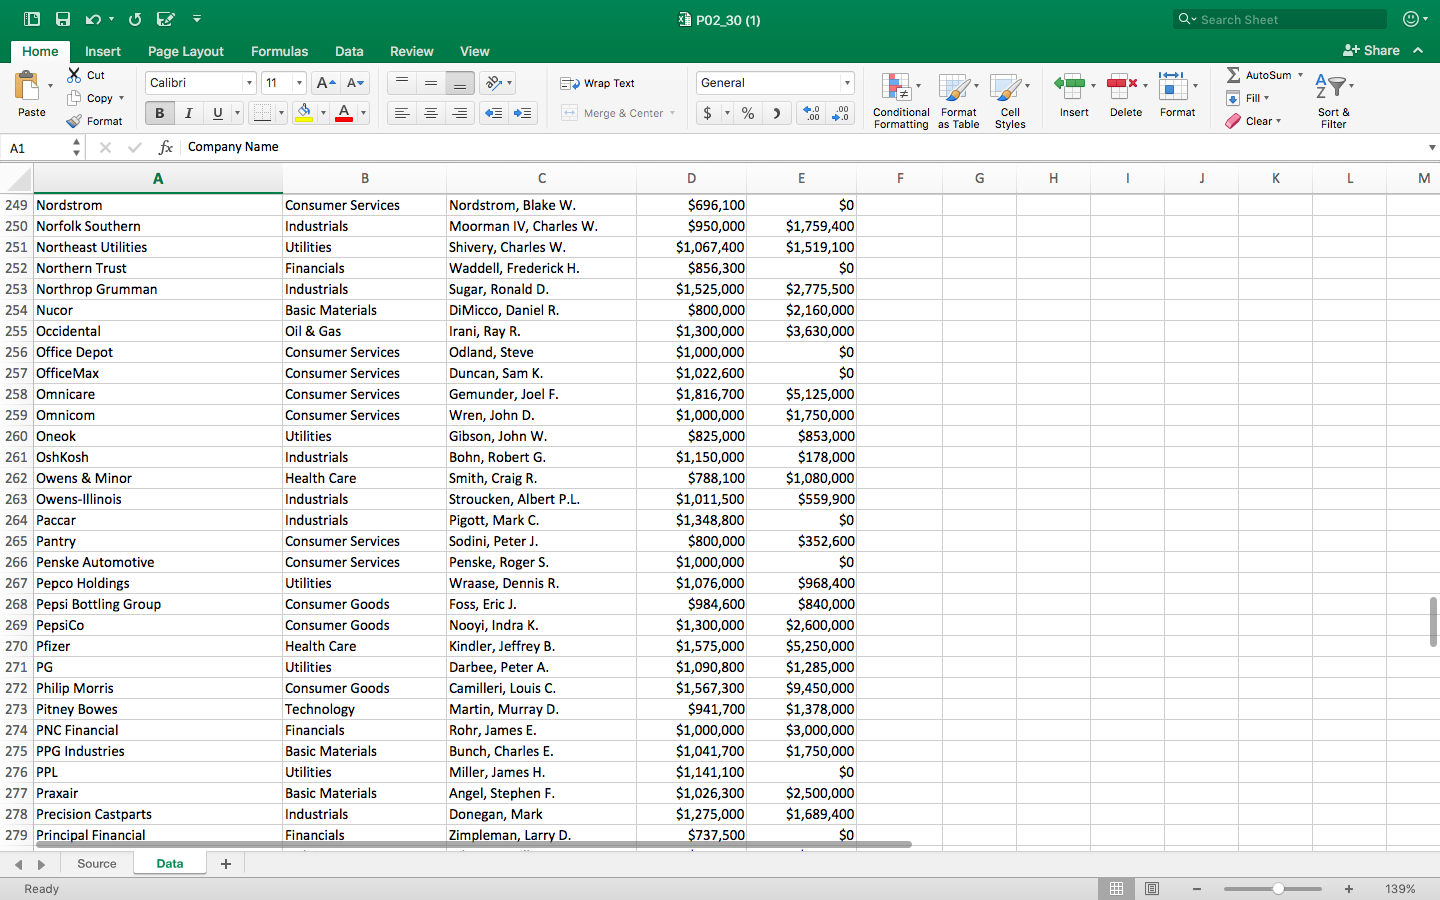Screen dimensions: 1440x900
Task: Expand the Merge & Center dropdown arrow
Action: tap(672, 113)
